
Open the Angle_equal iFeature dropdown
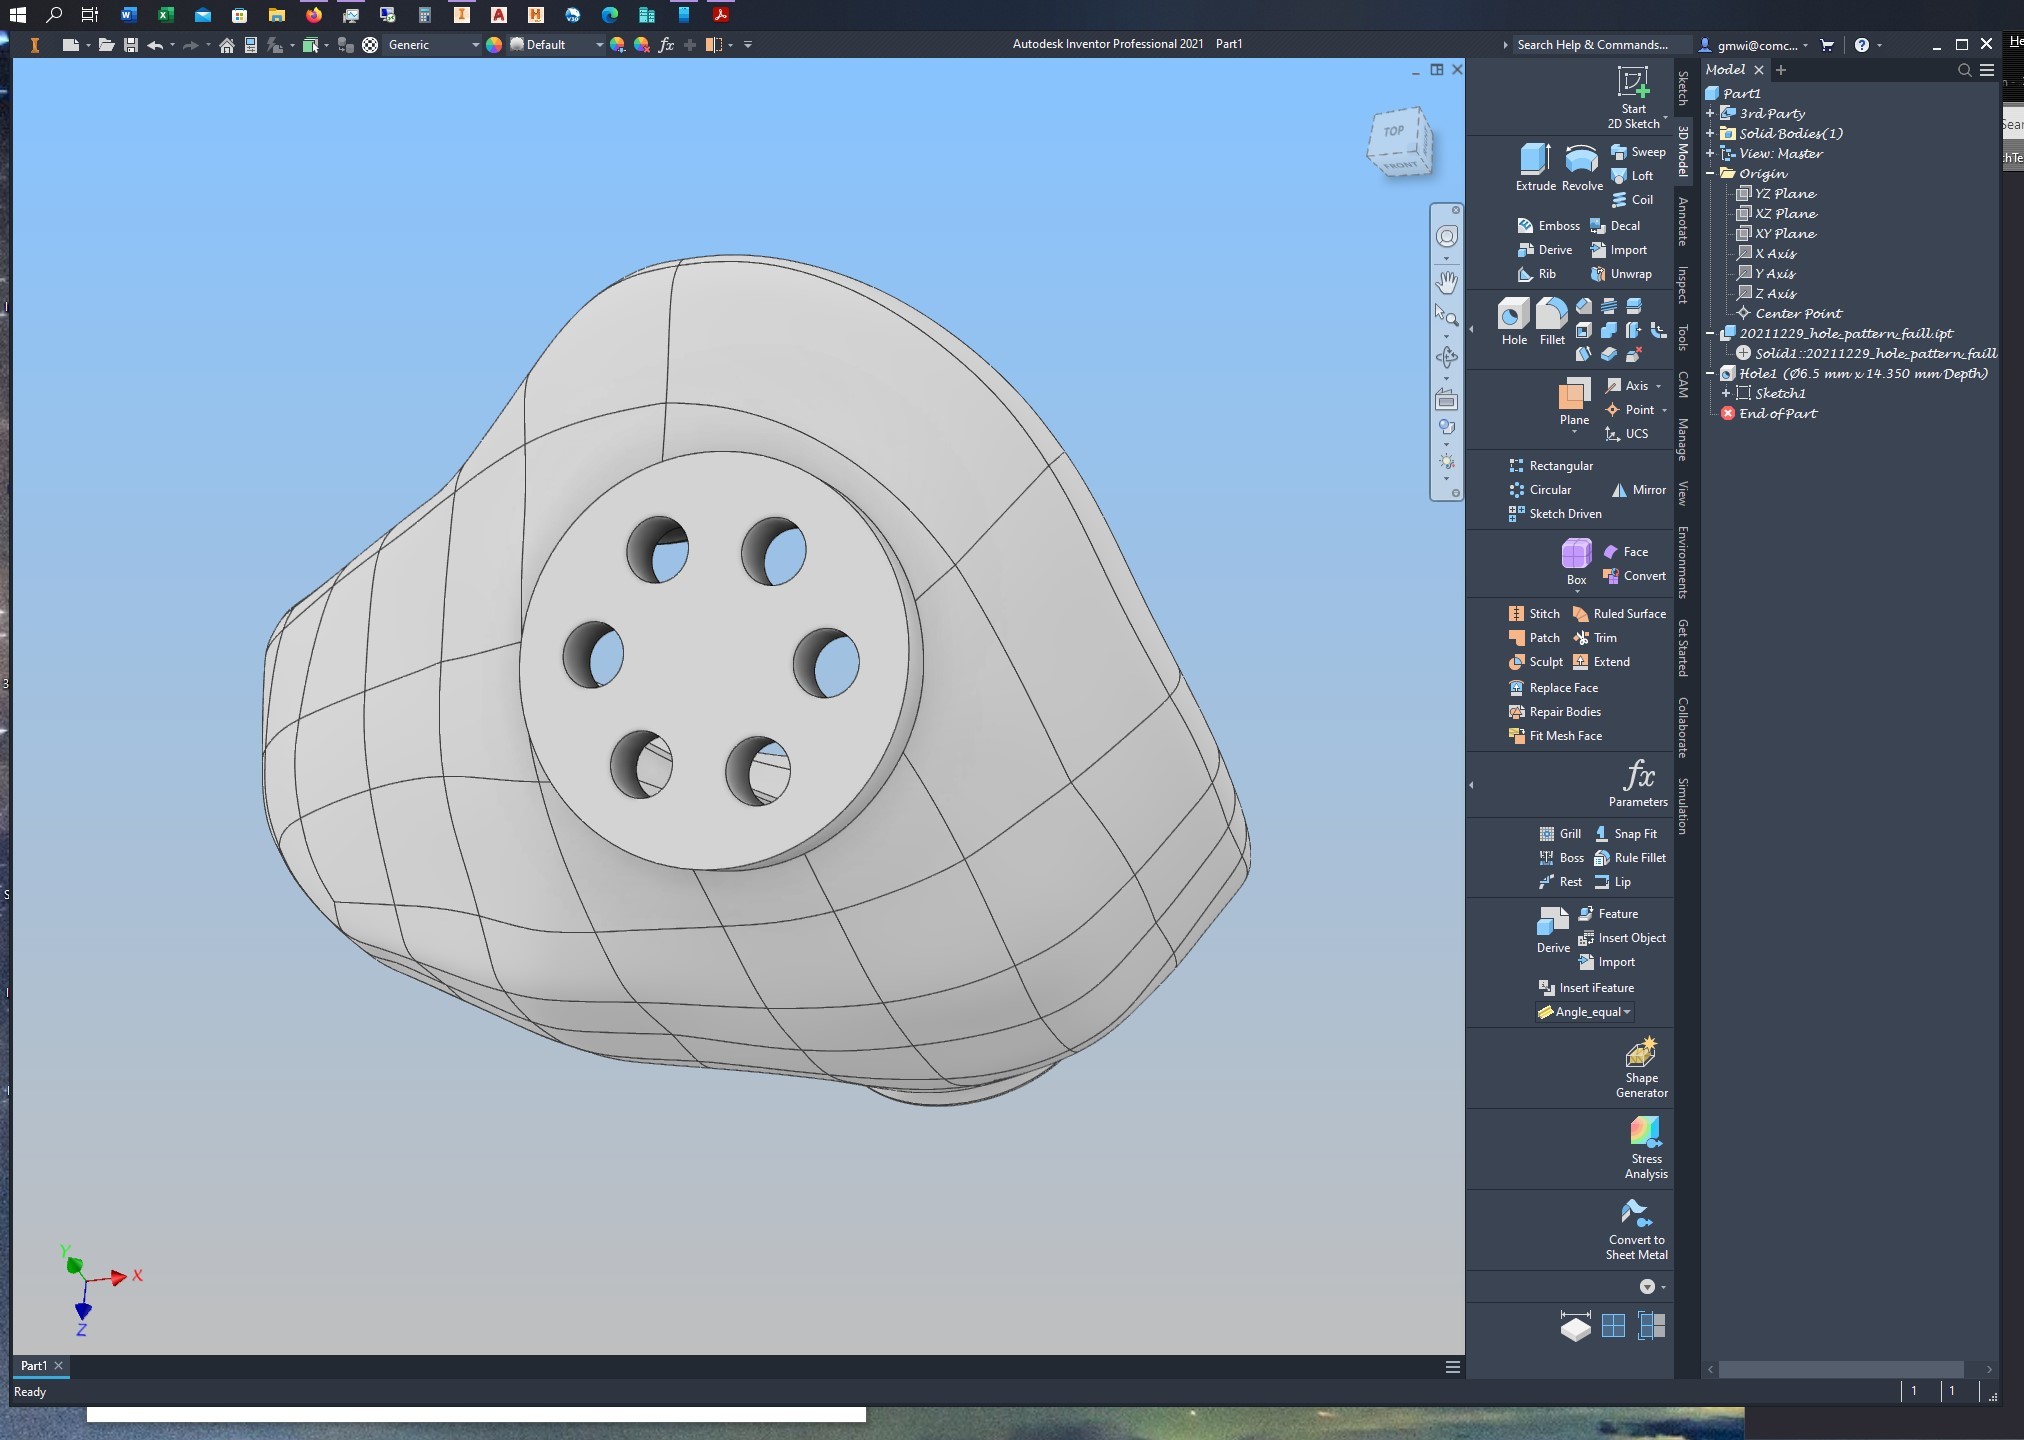tap(1626, 1011)
